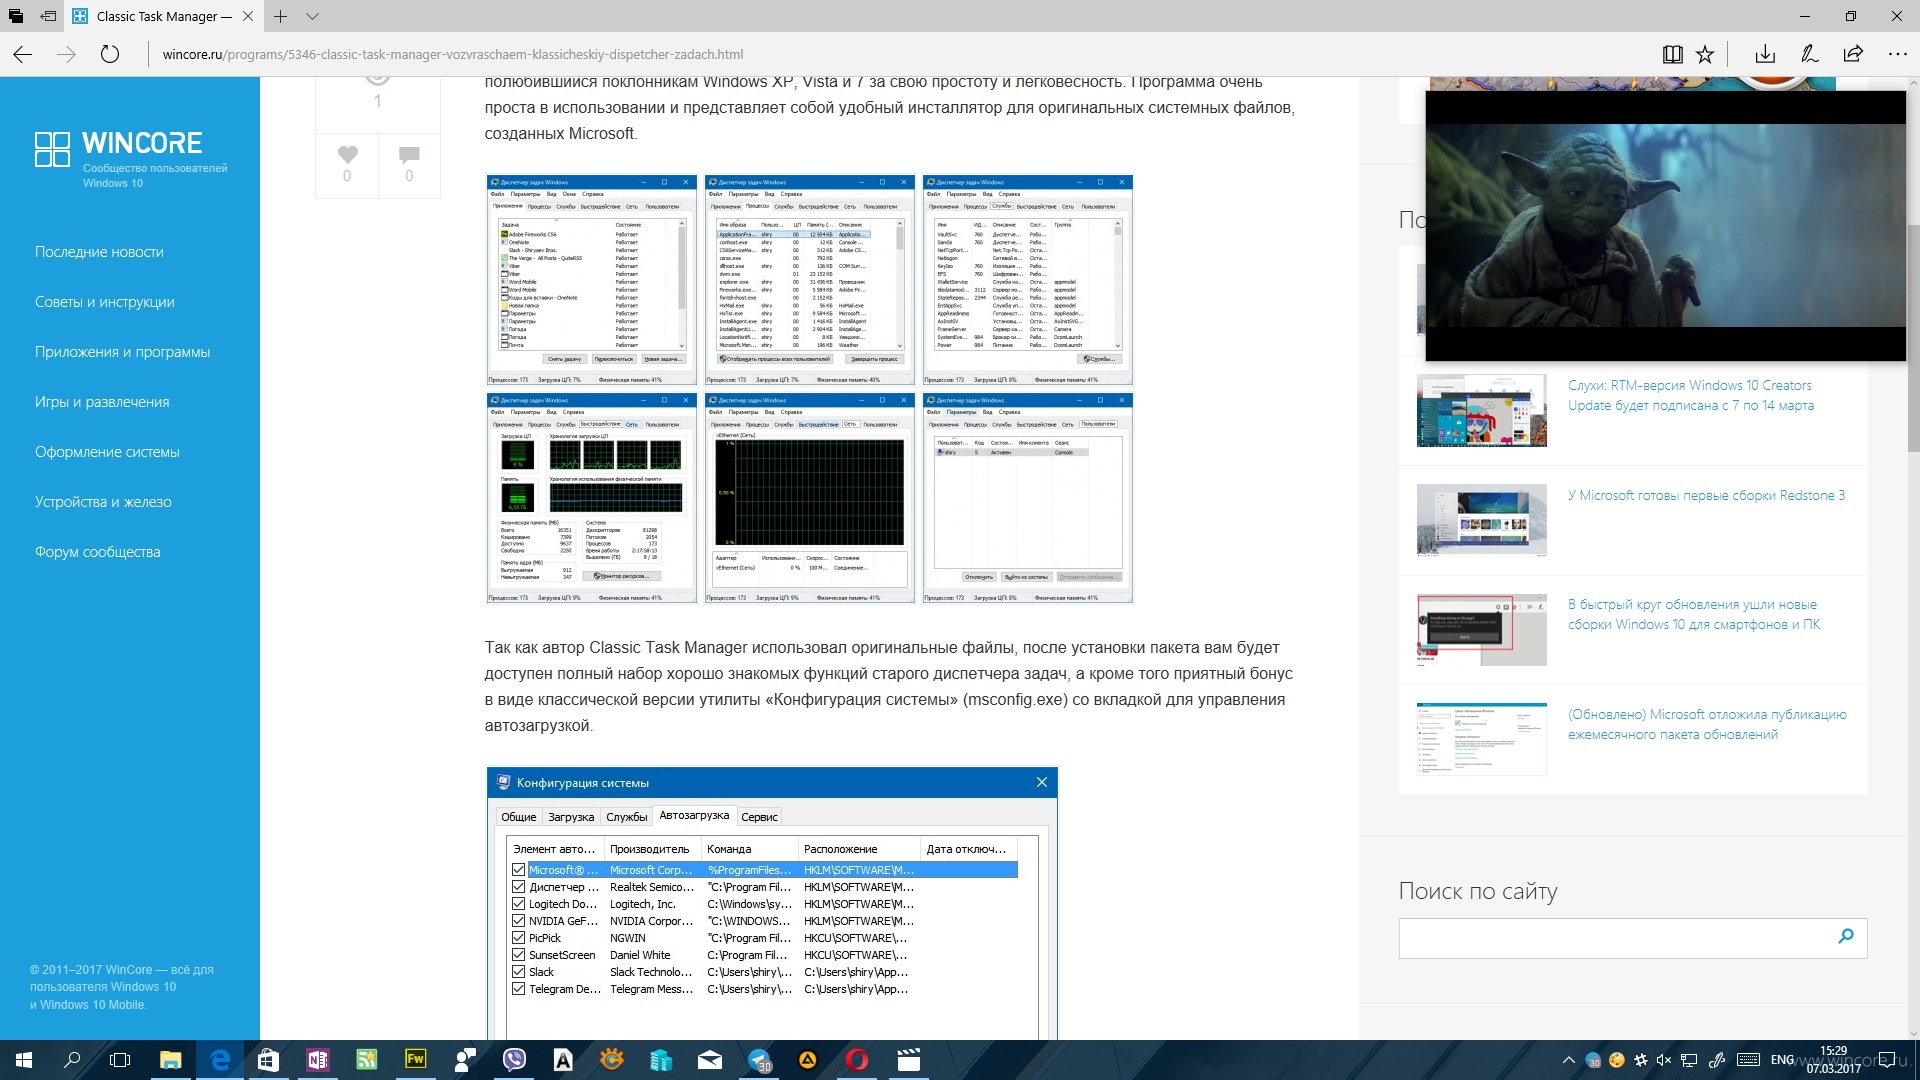
Task: Select Службы tab in msconfig screenshot
Action: pyautogui.click(x=626, y=817)
